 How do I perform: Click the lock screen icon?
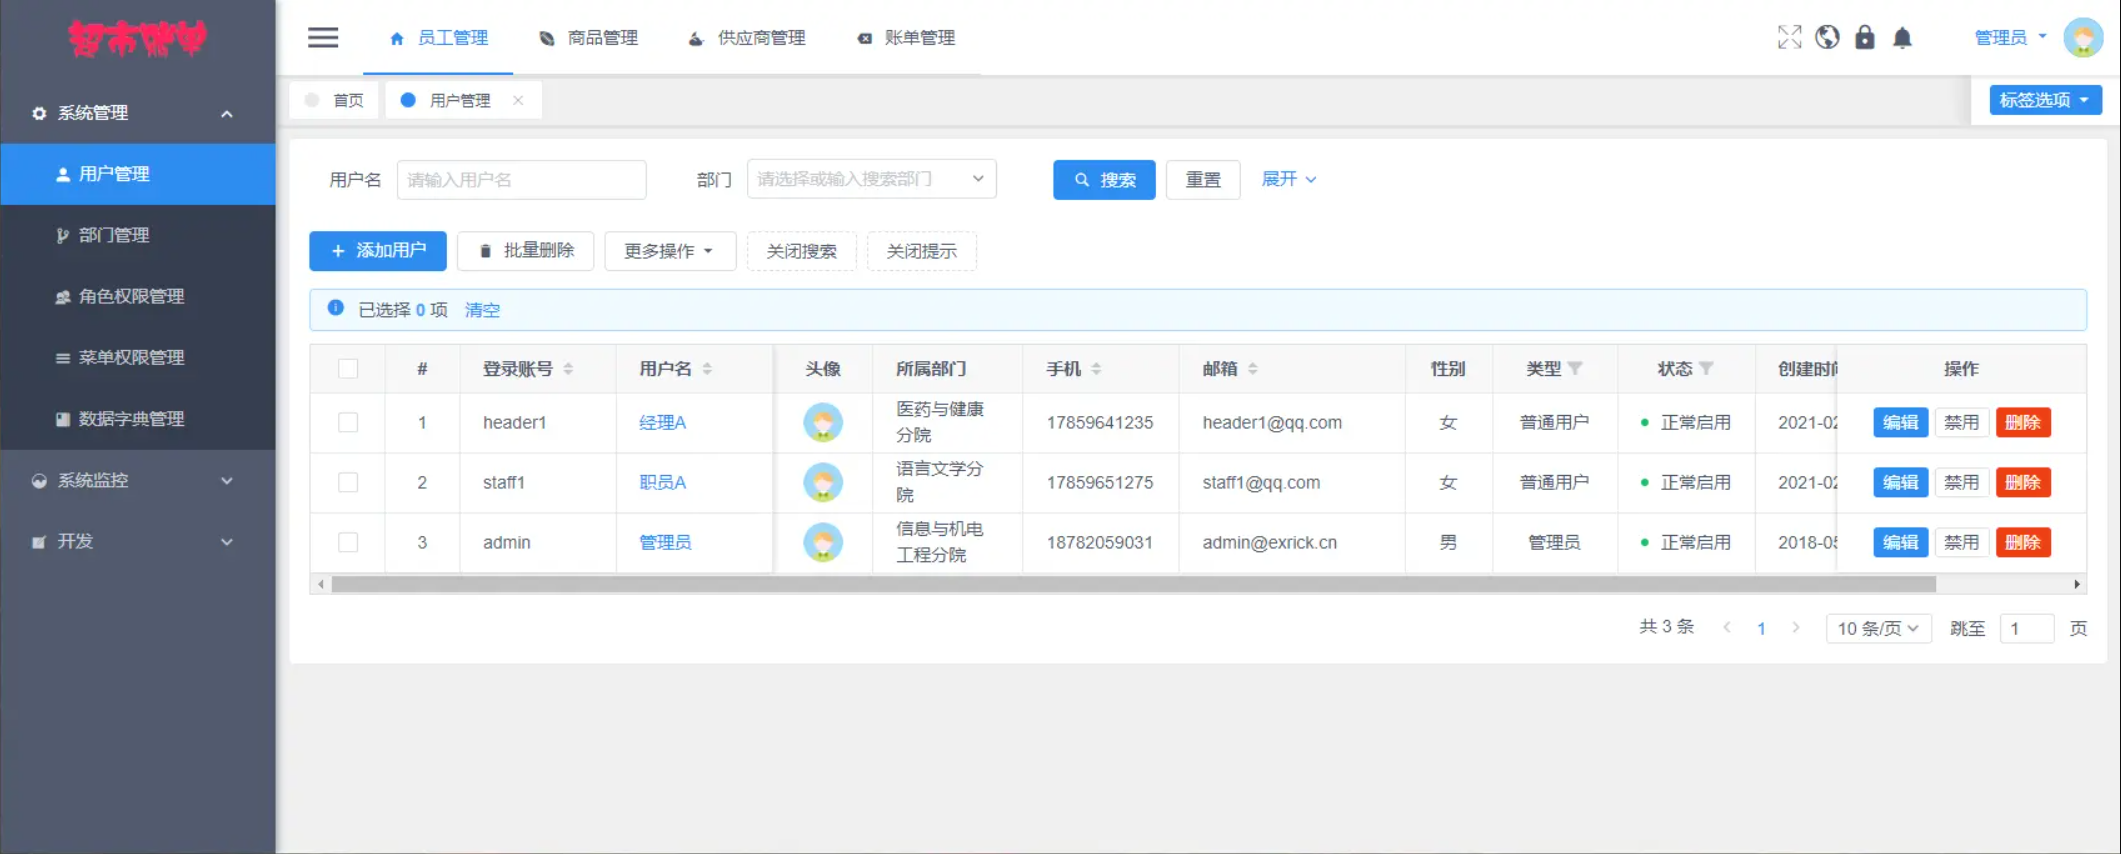pos(1865,38)
